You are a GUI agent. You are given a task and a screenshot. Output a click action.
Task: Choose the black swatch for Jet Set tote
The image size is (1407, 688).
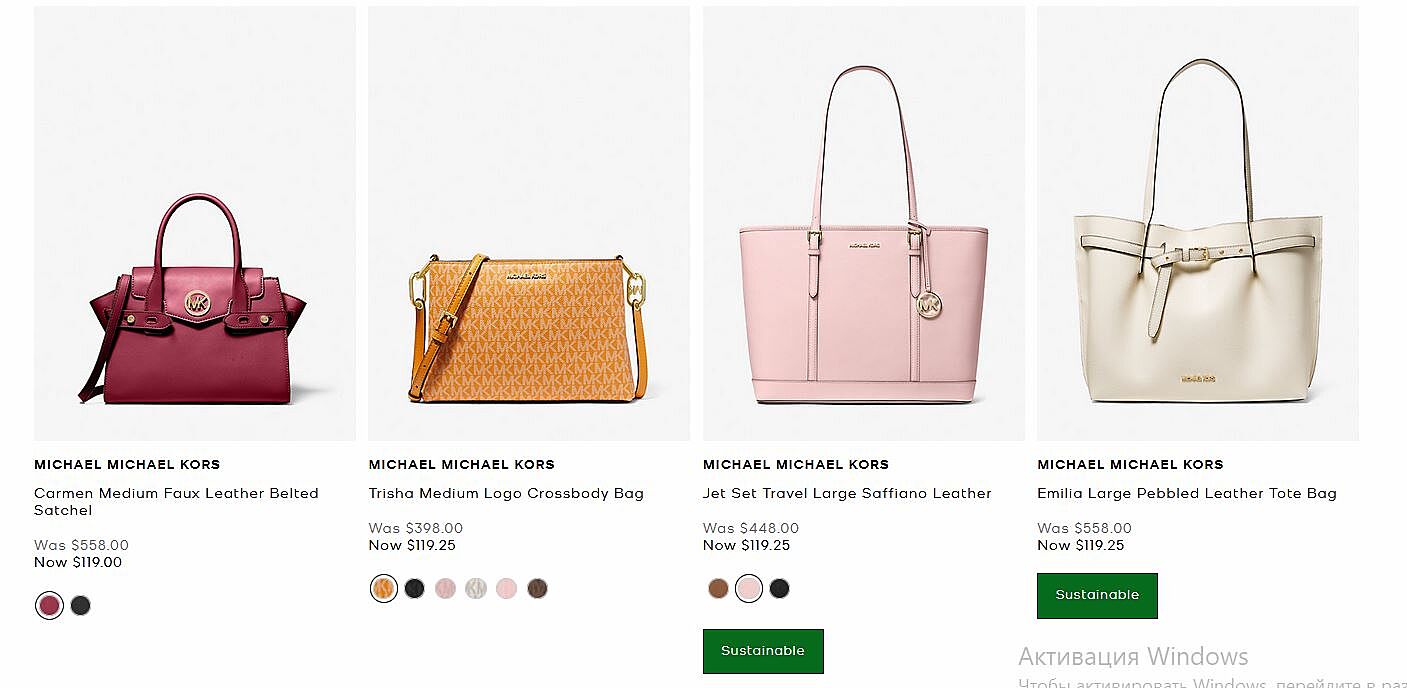tap(779, 588)
